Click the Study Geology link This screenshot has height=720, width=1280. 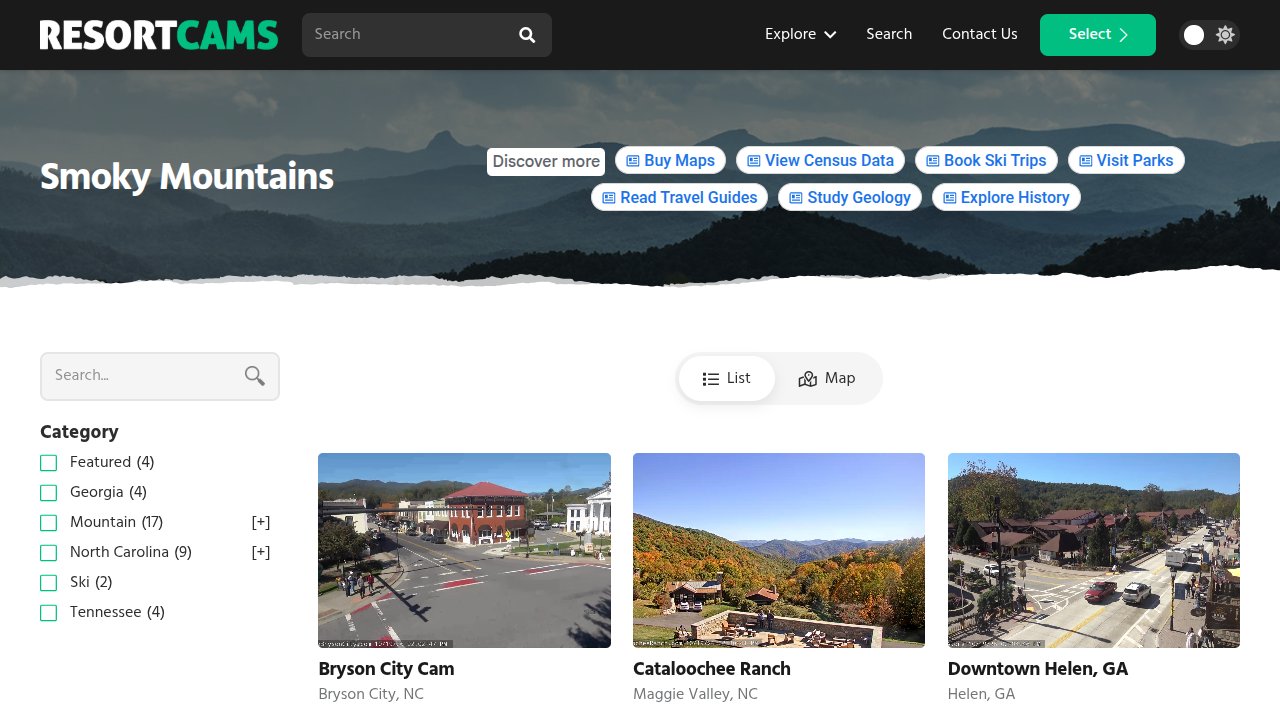850,197
